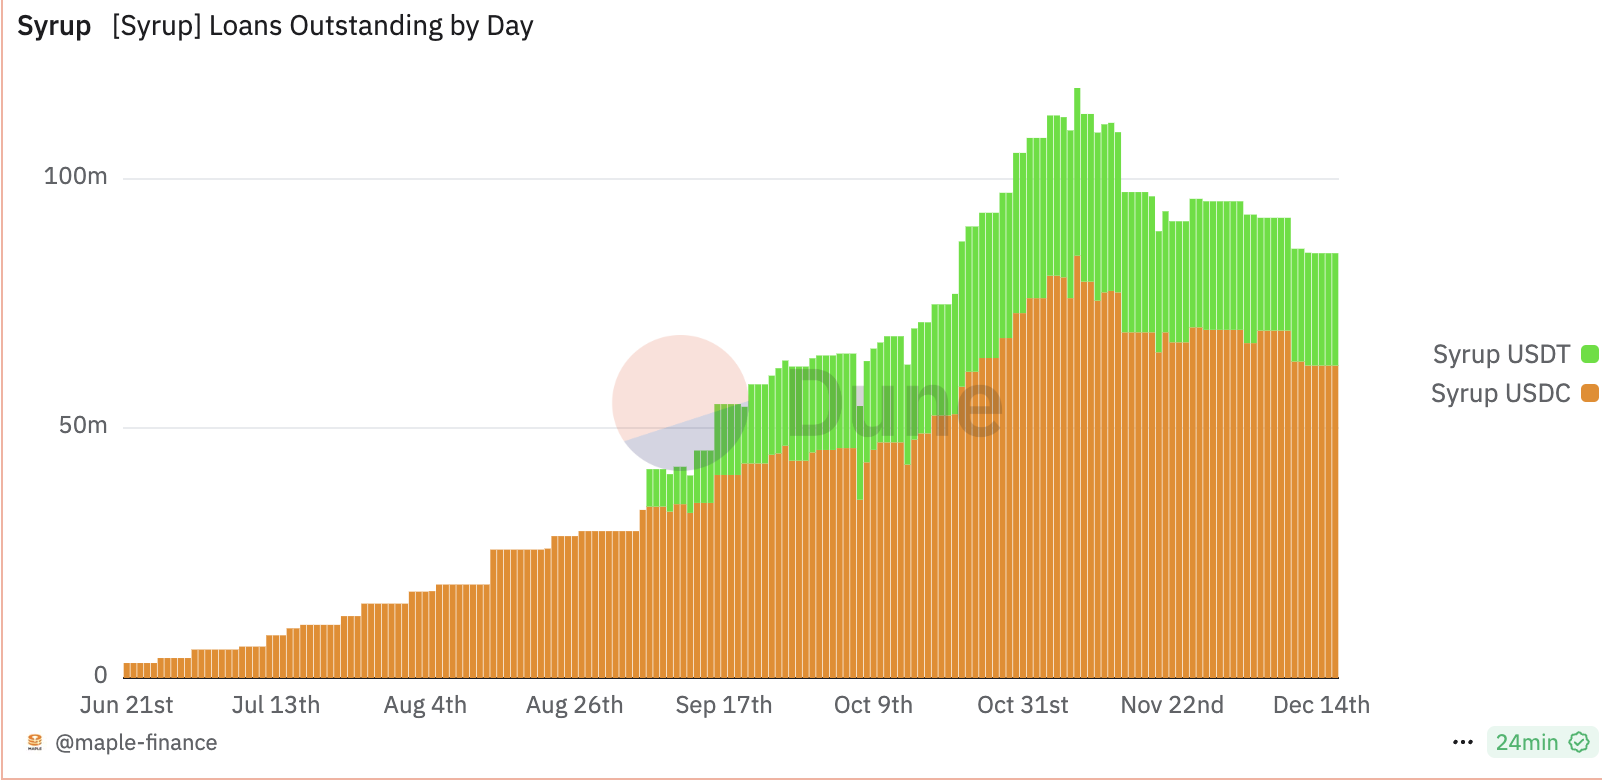Open the @maple-finance profile link

tap(136, 742)
